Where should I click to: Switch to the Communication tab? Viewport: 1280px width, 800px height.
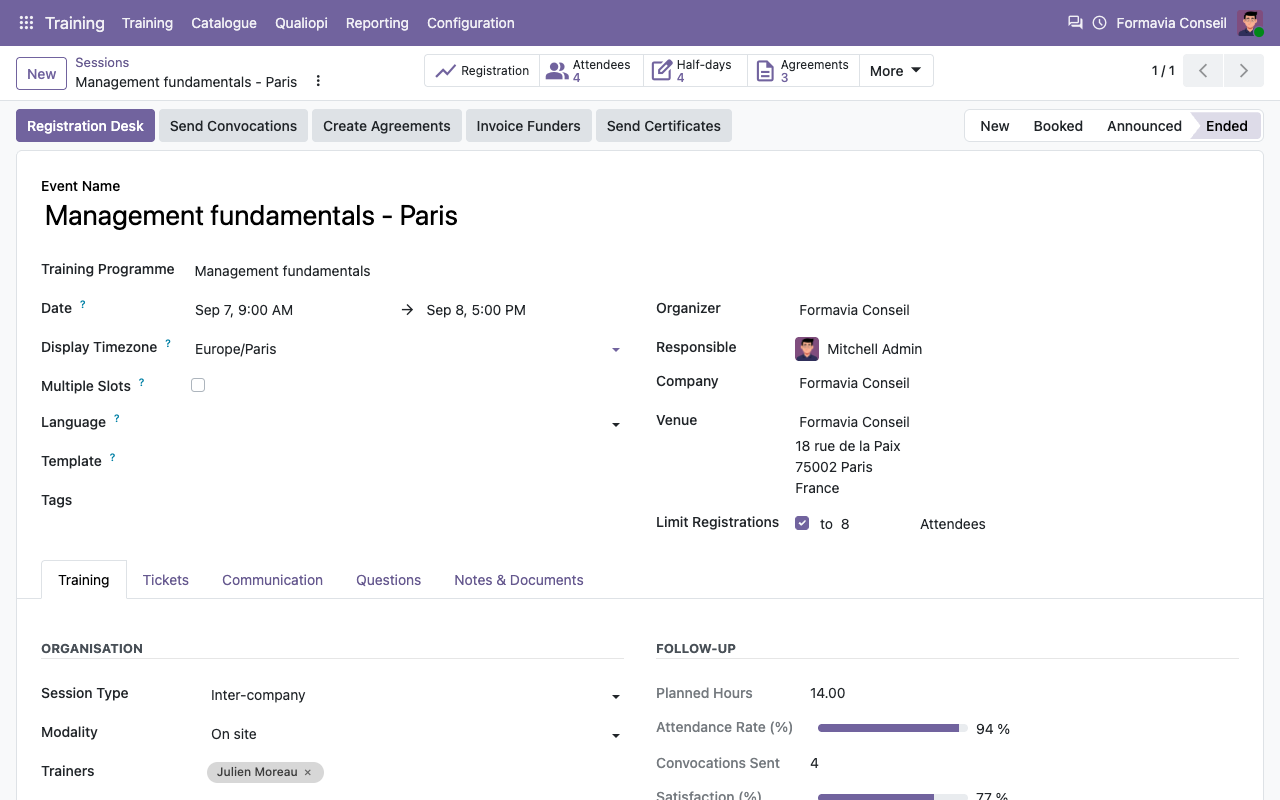click(x=272, y=580)
